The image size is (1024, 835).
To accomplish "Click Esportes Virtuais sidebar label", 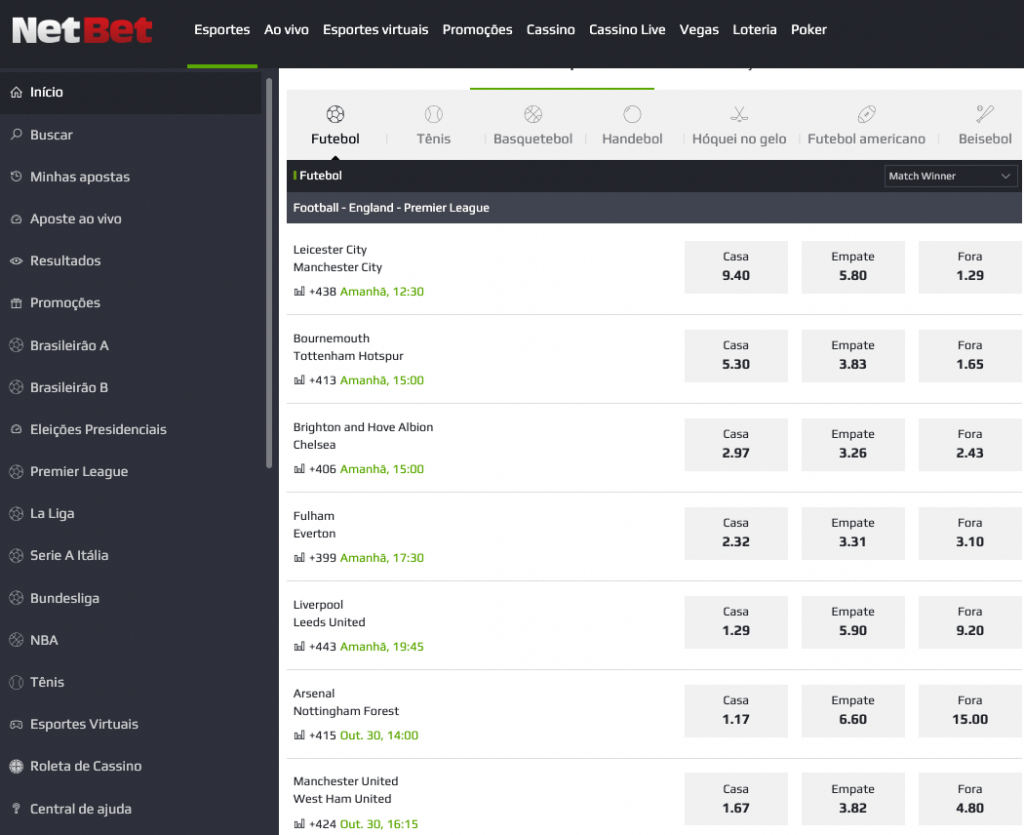I will click(x=84, y=724).
